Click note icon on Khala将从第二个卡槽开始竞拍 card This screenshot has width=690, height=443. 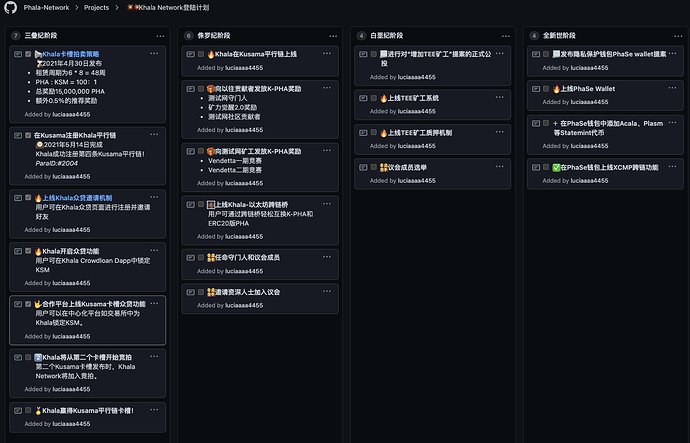[x=18, y=357]
